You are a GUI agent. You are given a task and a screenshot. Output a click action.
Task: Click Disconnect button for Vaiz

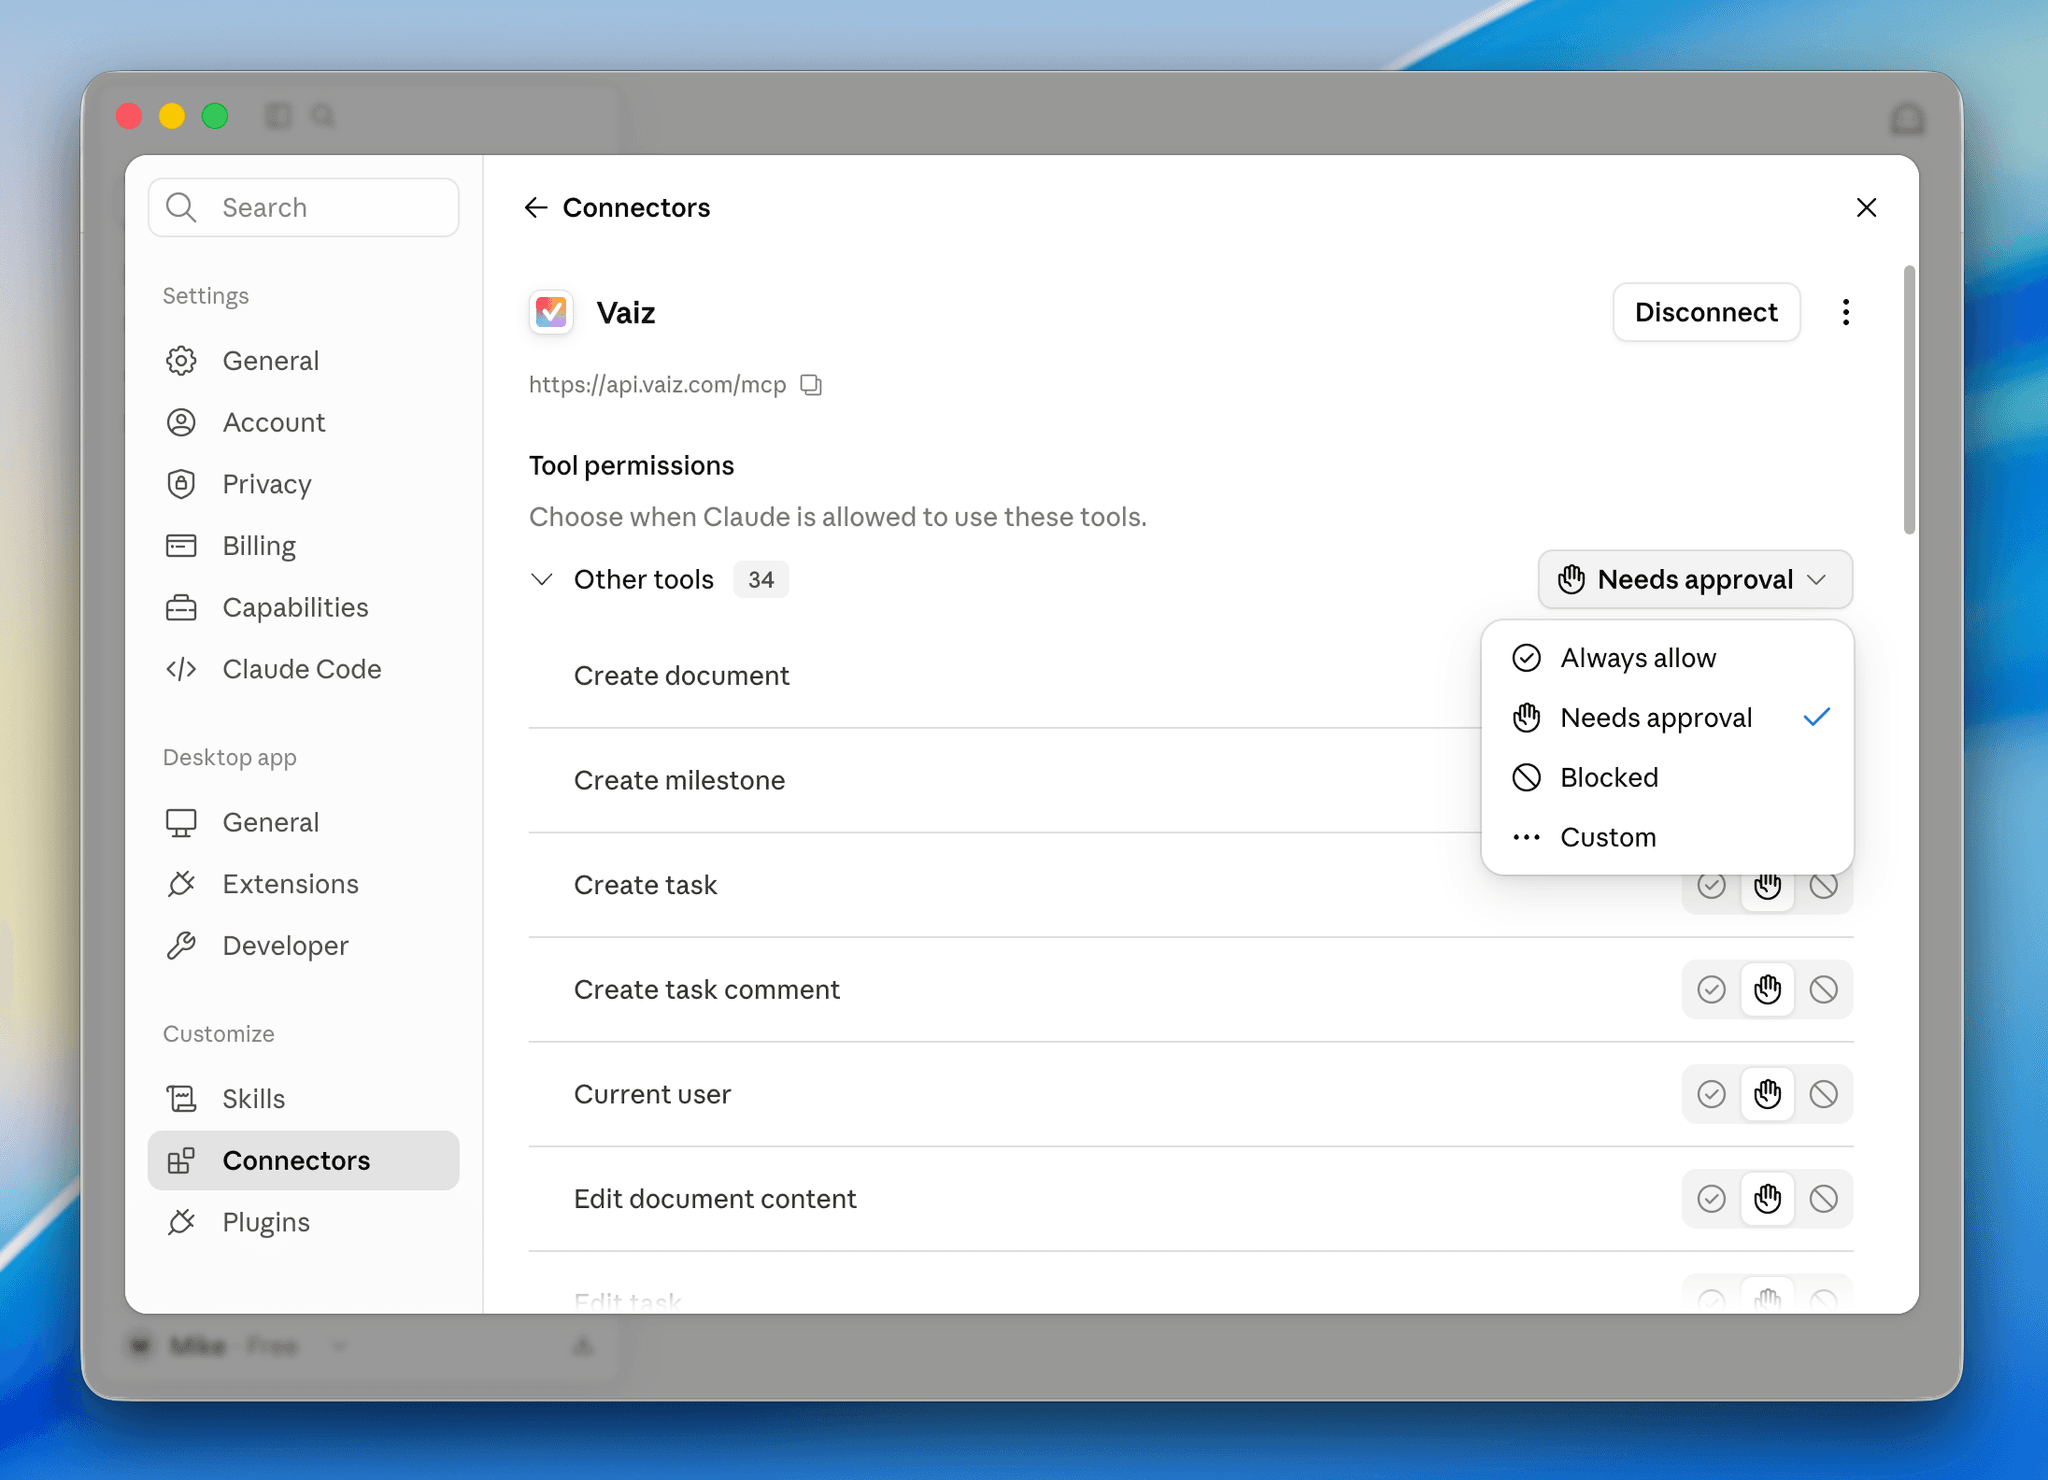click(x=1706, y=312)
